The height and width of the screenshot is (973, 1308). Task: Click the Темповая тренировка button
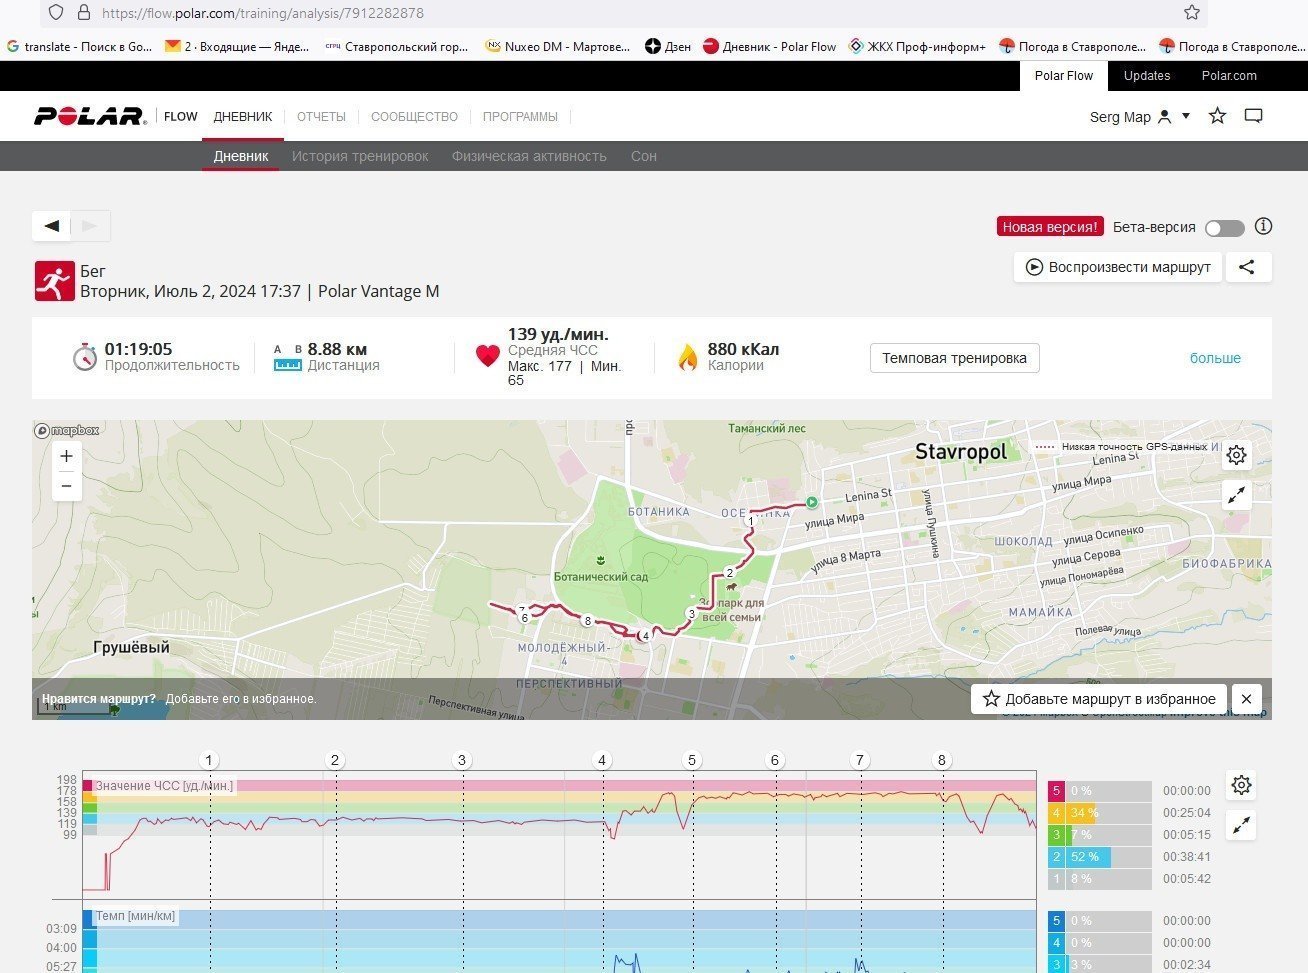coord(954,358)
